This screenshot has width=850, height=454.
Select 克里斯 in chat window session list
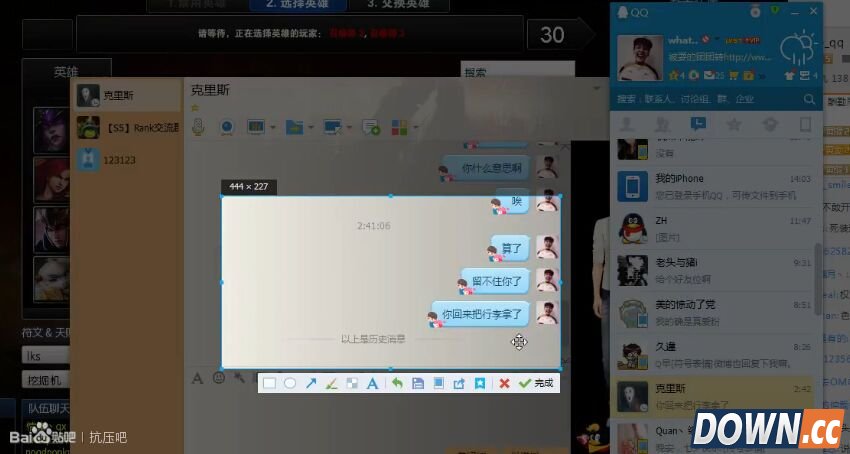tap(127, 95)
